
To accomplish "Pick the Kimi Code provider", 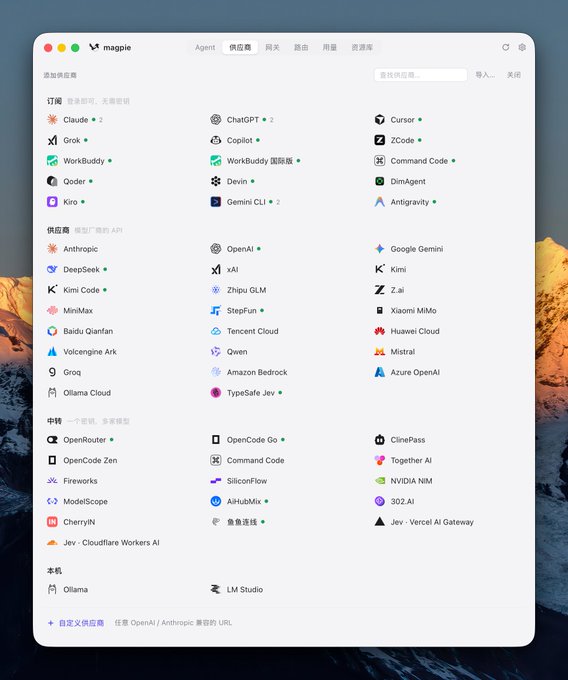I will click(x=77, y=290).
